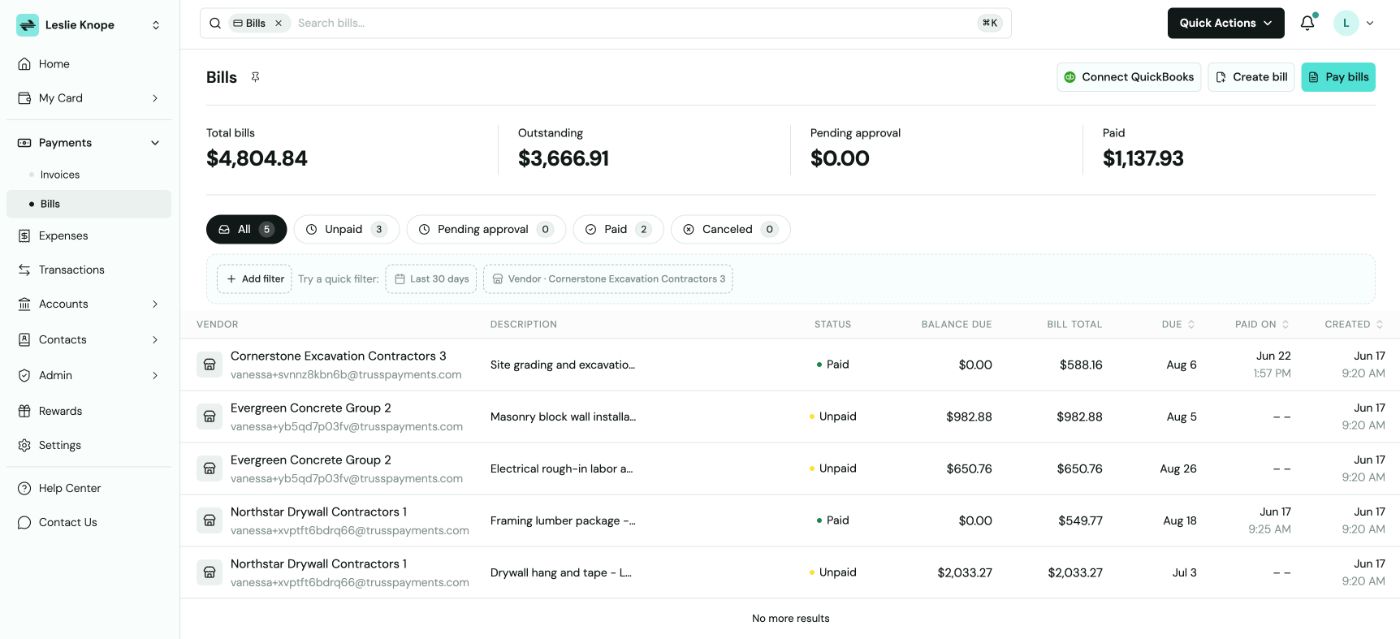Click the Accounts sidebar icon
1400x639 pixels.
coord(25,304)
